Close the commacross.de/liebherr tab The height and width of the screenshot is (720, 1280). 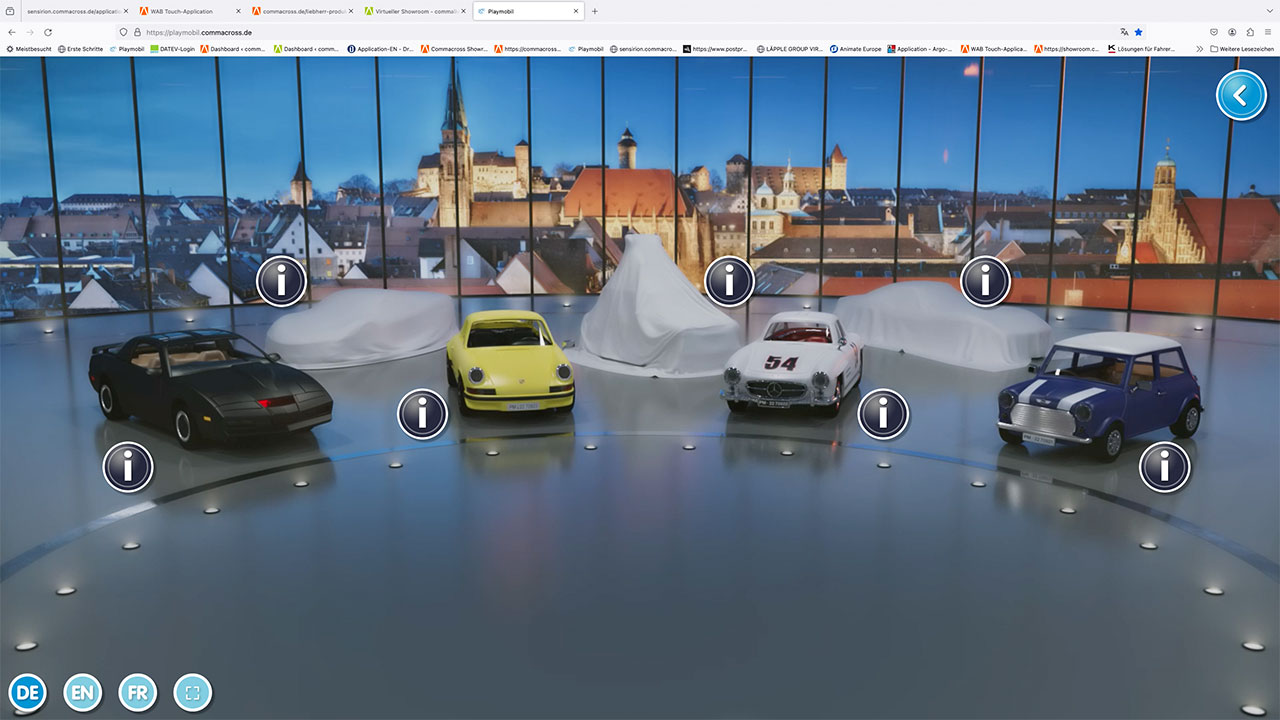point(351,11)
